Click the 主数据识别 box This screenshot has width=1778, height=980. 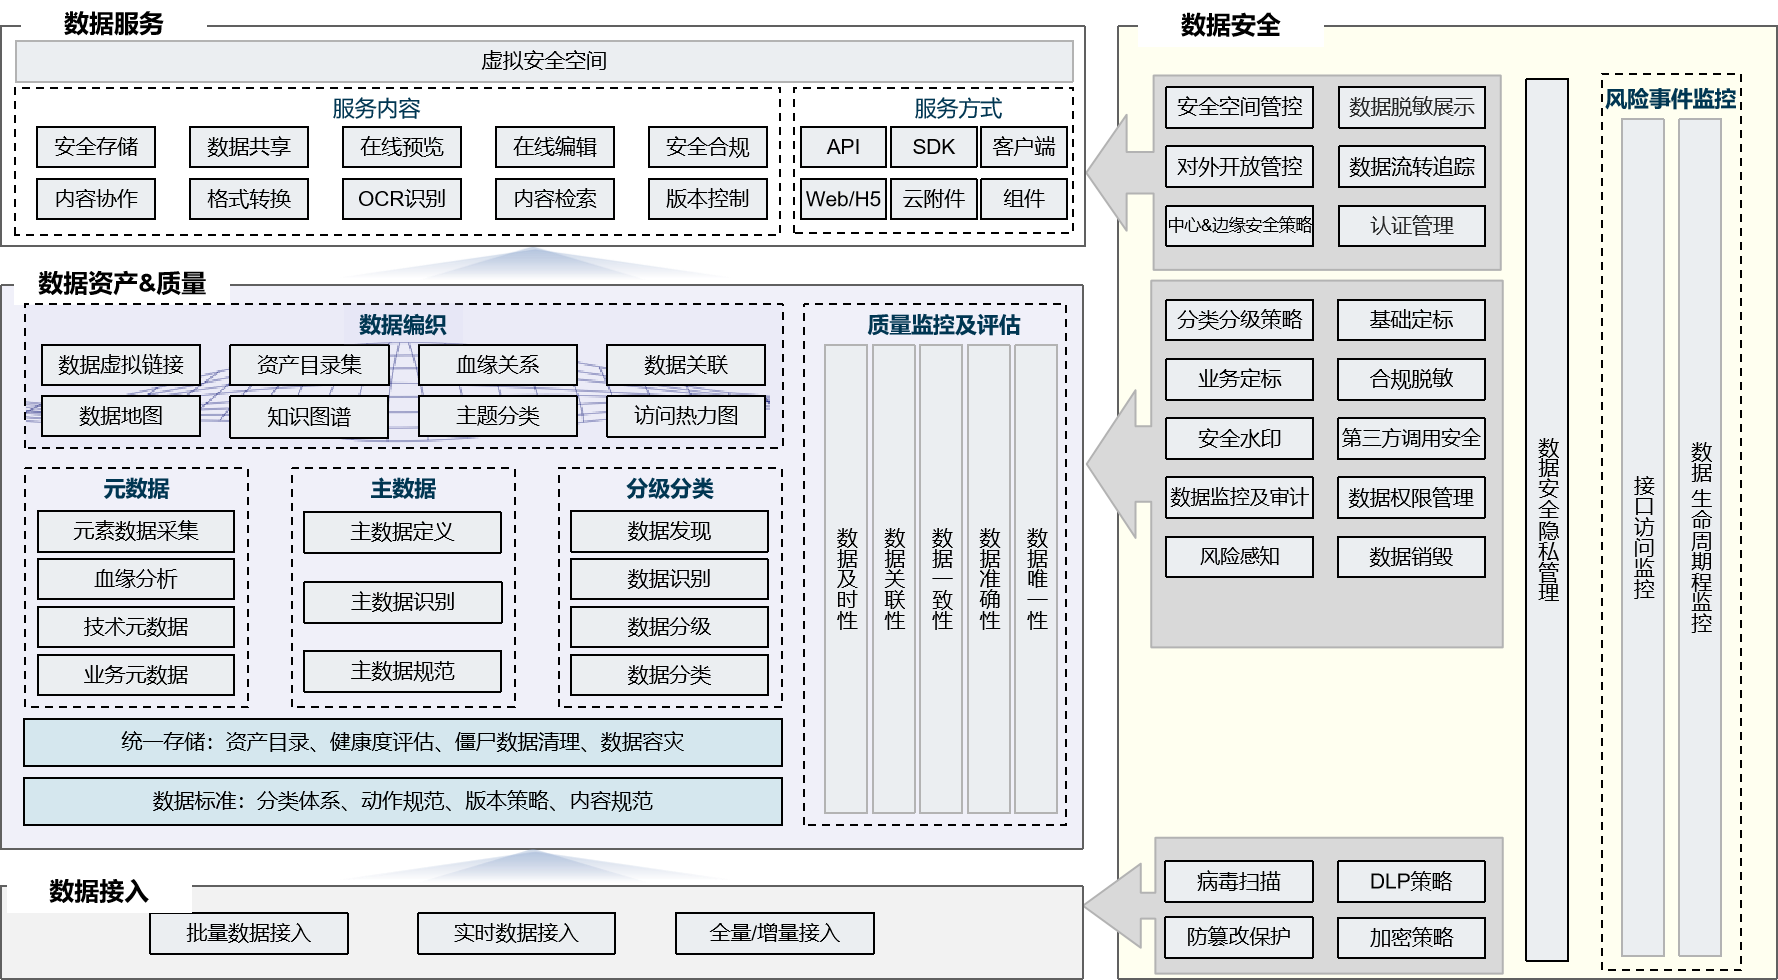(x=403, y=602)
